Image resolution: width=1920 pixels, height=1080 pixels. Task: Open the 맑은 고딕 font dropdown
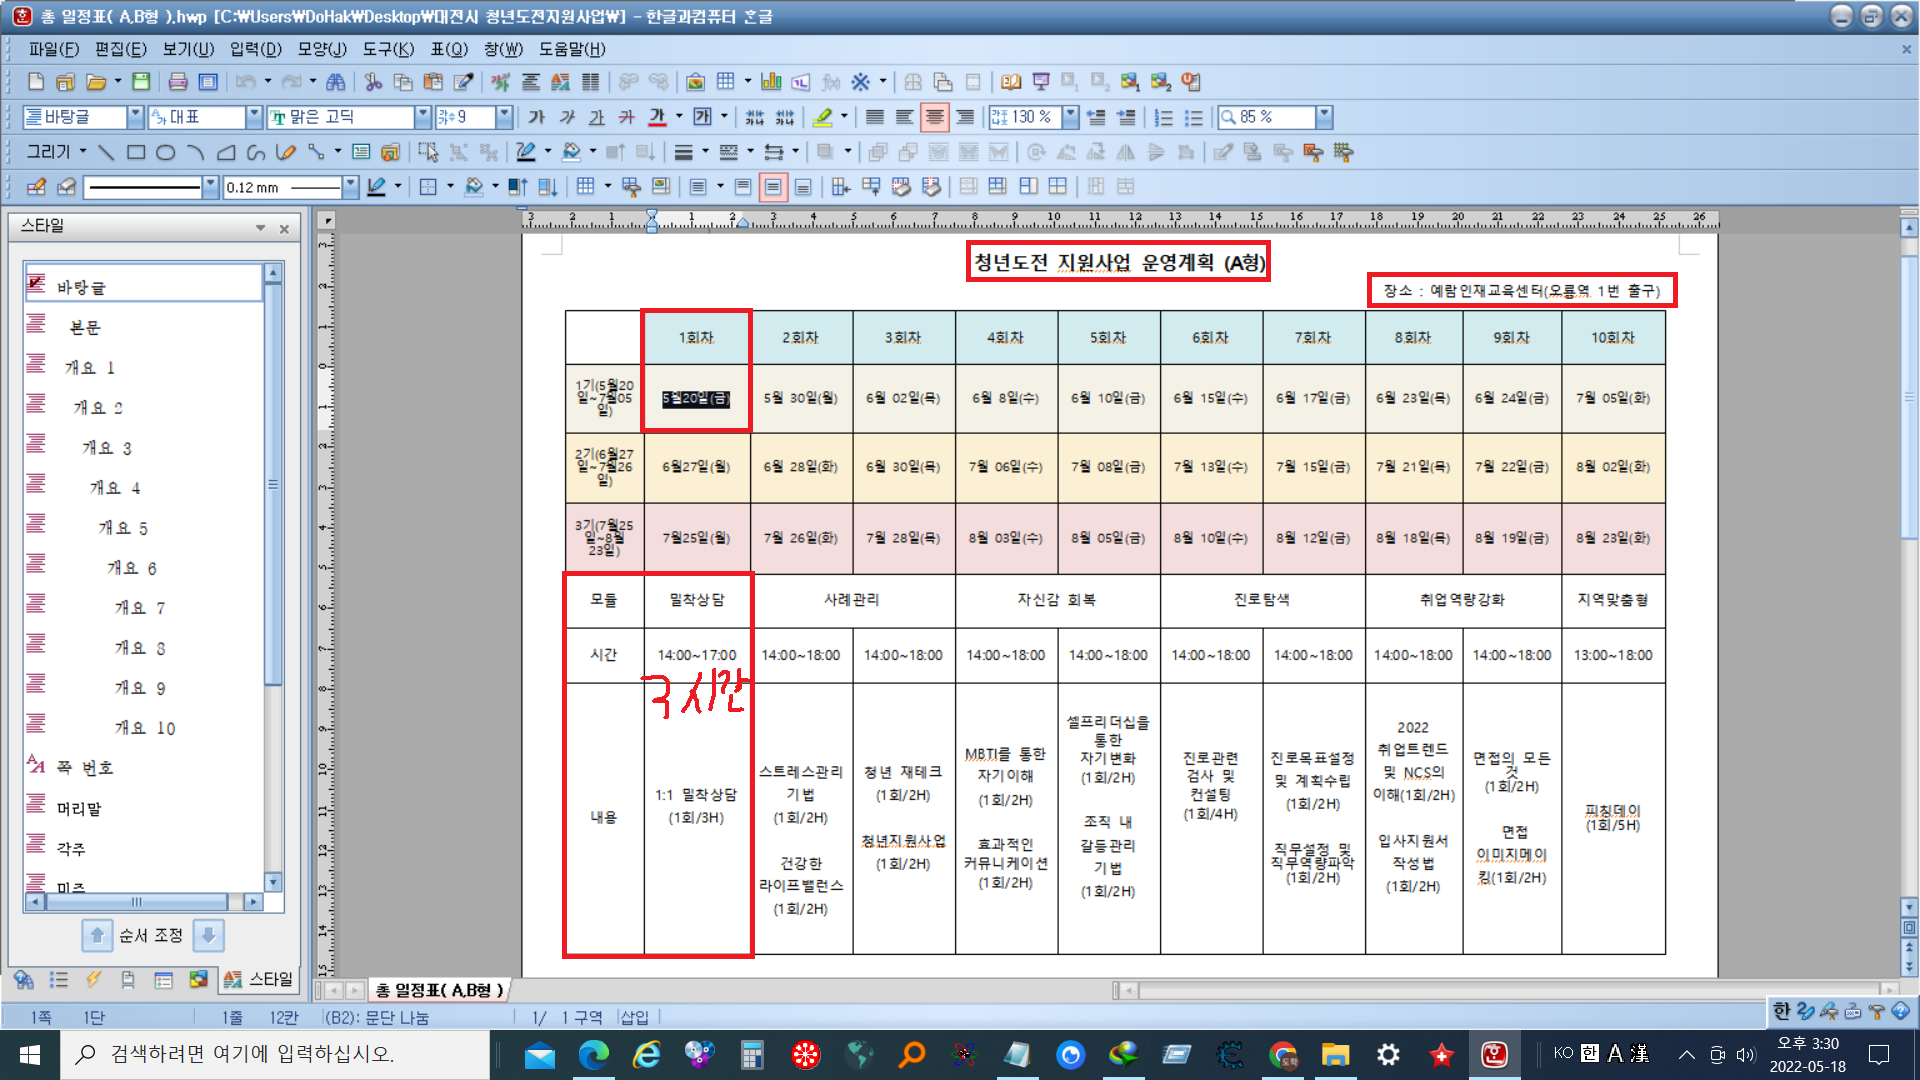point(423,117)
